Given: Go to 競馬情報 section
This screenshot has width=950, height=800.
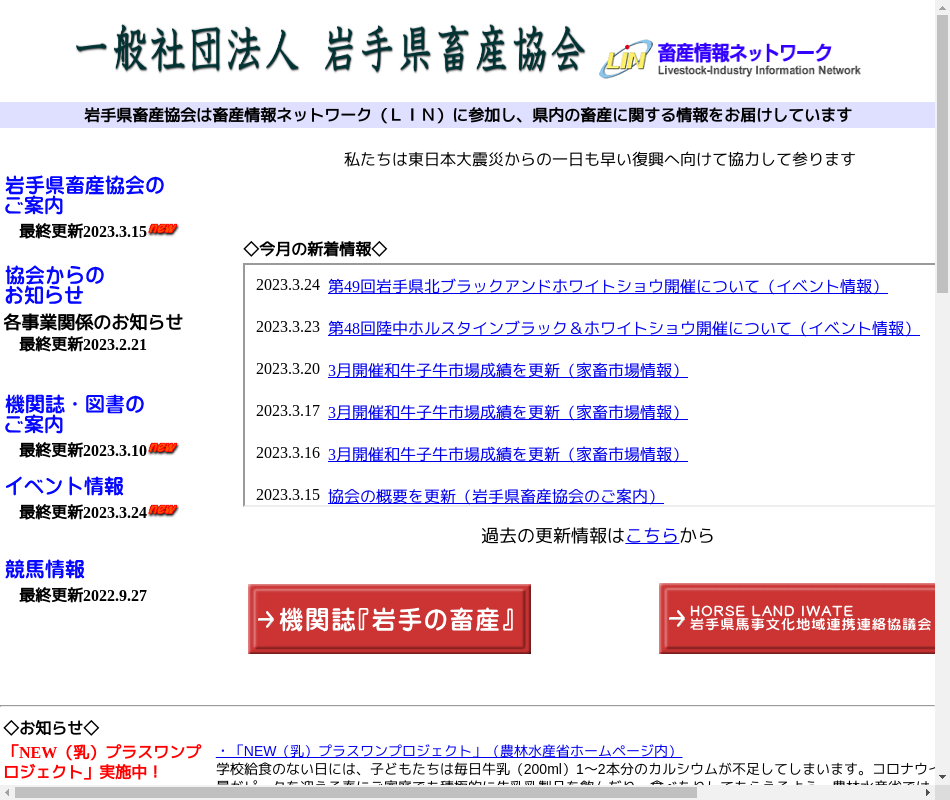Looking at the screenshot, I should tap(44, 569).
